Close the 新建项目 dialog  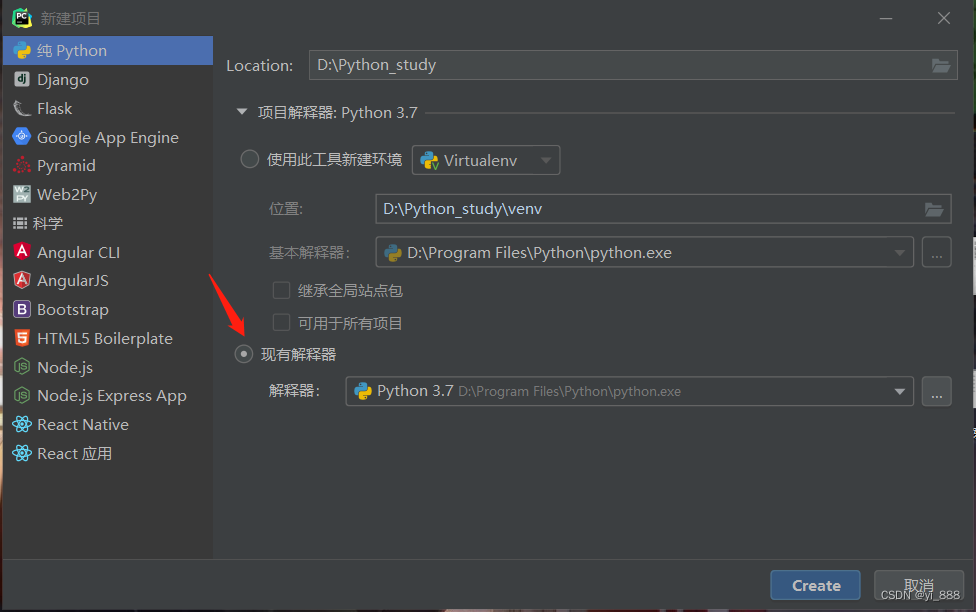pyautogui.click(x=944, y=18)
